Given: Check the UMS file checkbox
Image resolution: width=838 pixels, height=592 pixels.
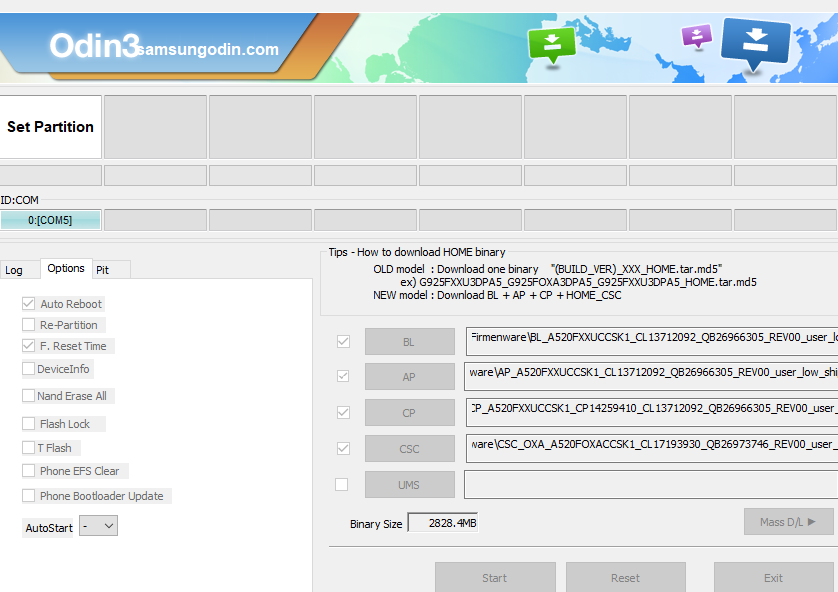Looking at the screenshot, I should [x=342, y=485].
